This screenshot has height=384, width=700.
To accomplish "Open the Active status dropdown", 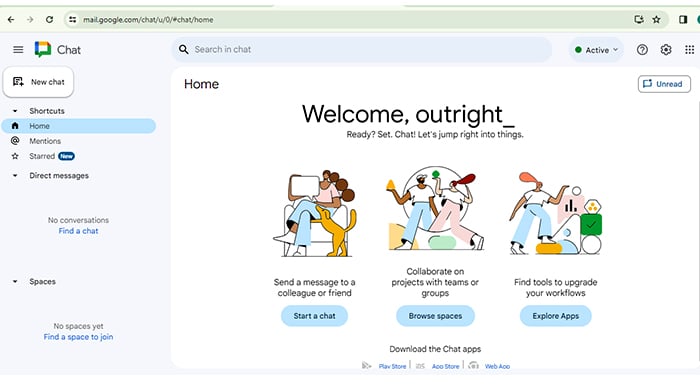I will pos(596,50).
